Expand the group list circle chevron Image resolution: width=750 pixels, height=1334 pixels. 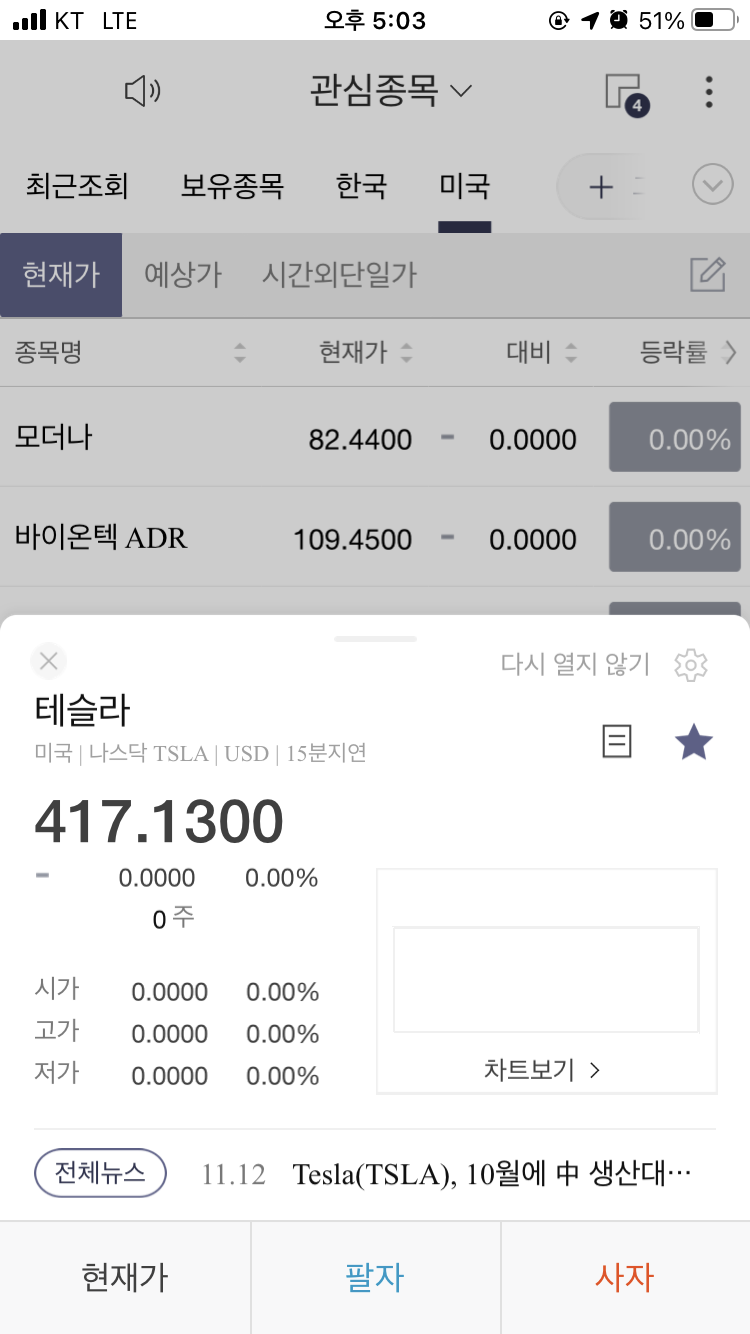713,185
